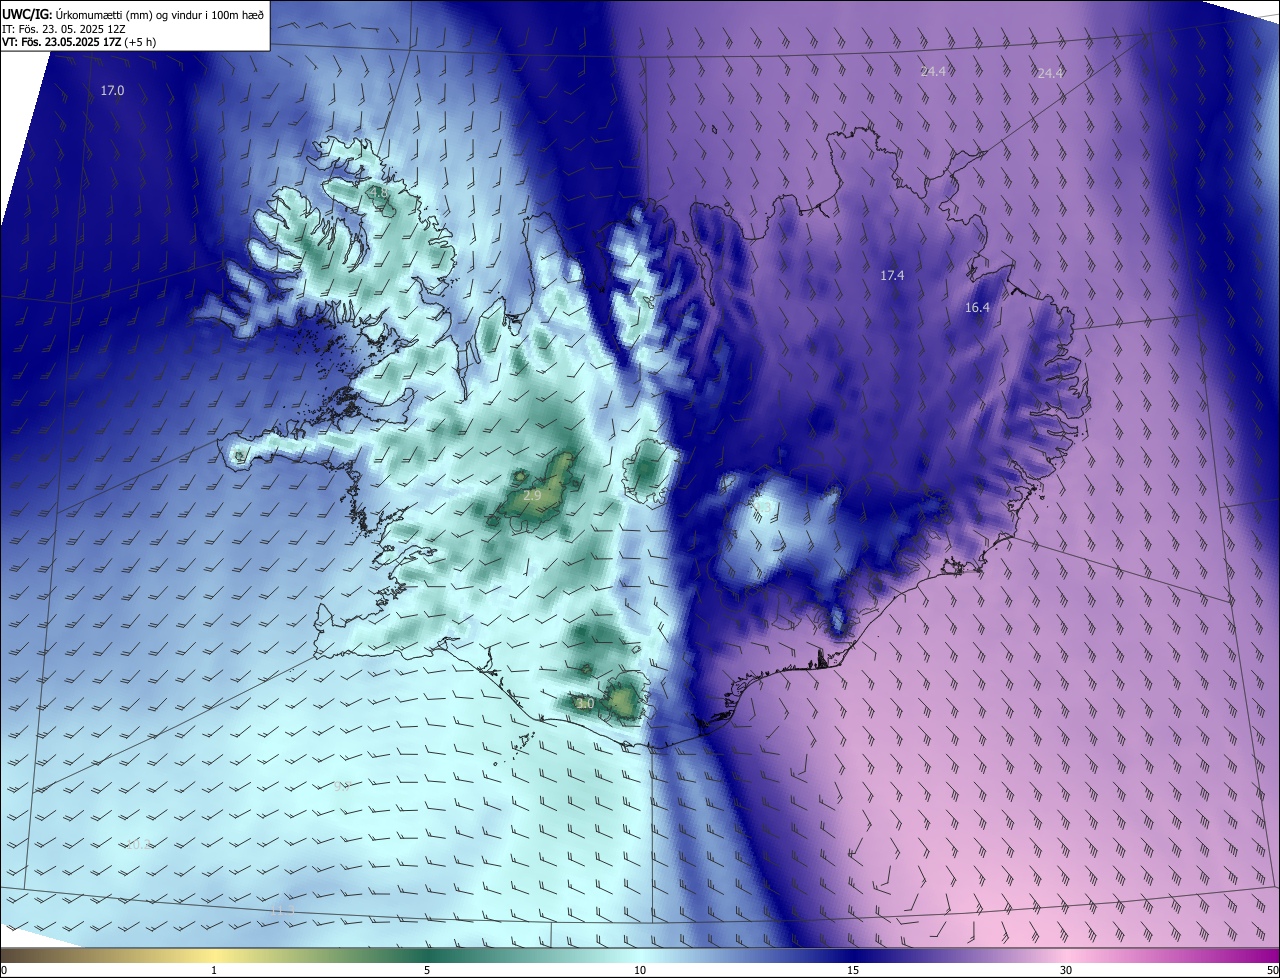
Task: Select the initial time line 'IT: Fös. 23. 05. 2025 12Z'
Action: [64, 28]
